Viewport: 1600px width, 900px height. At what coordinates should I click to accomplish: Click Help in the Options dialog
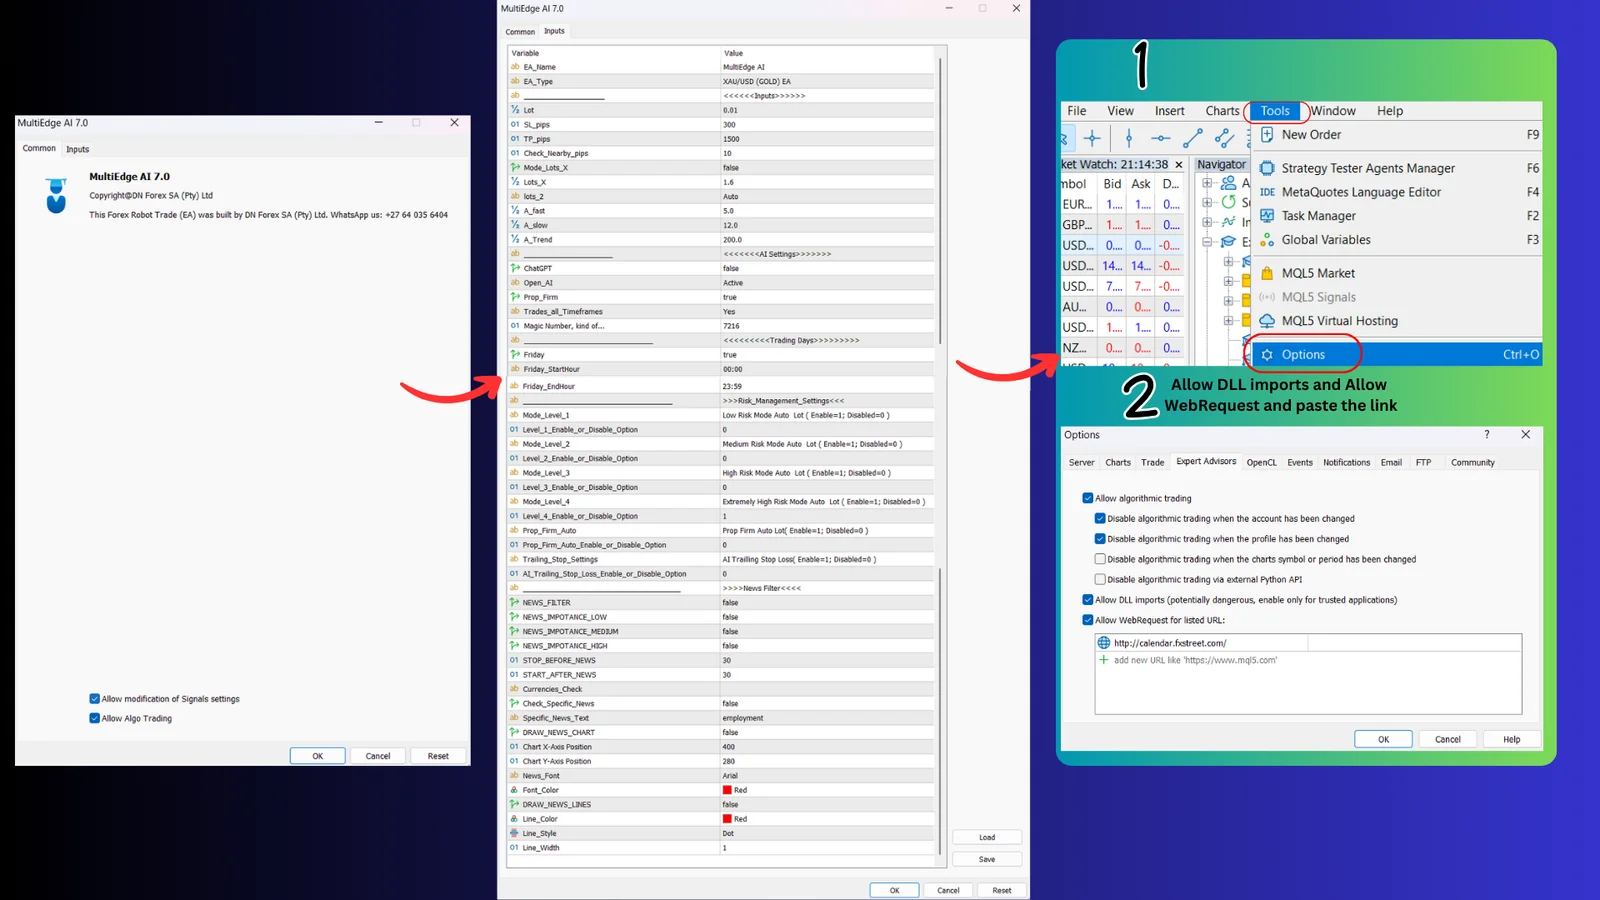tap(1511, 739)
